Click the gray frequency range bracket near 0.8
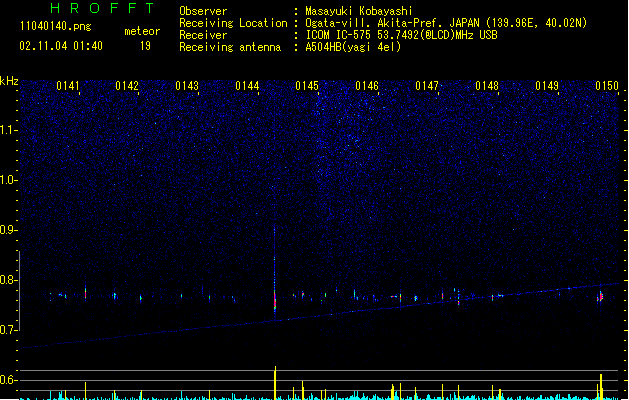Screen dimensions: 629x400 pyautogui.click(x=19, y=291)
